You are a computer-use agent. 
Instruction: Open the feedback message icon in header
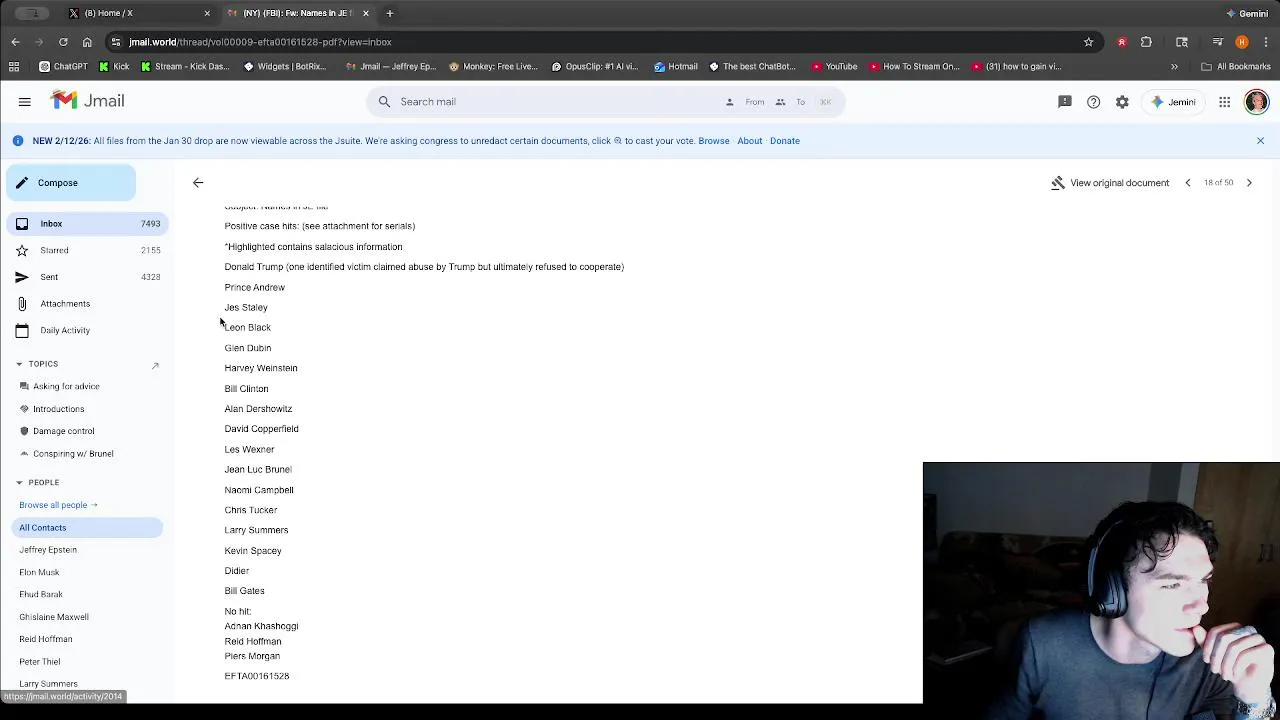click(x=1065, y=102)
